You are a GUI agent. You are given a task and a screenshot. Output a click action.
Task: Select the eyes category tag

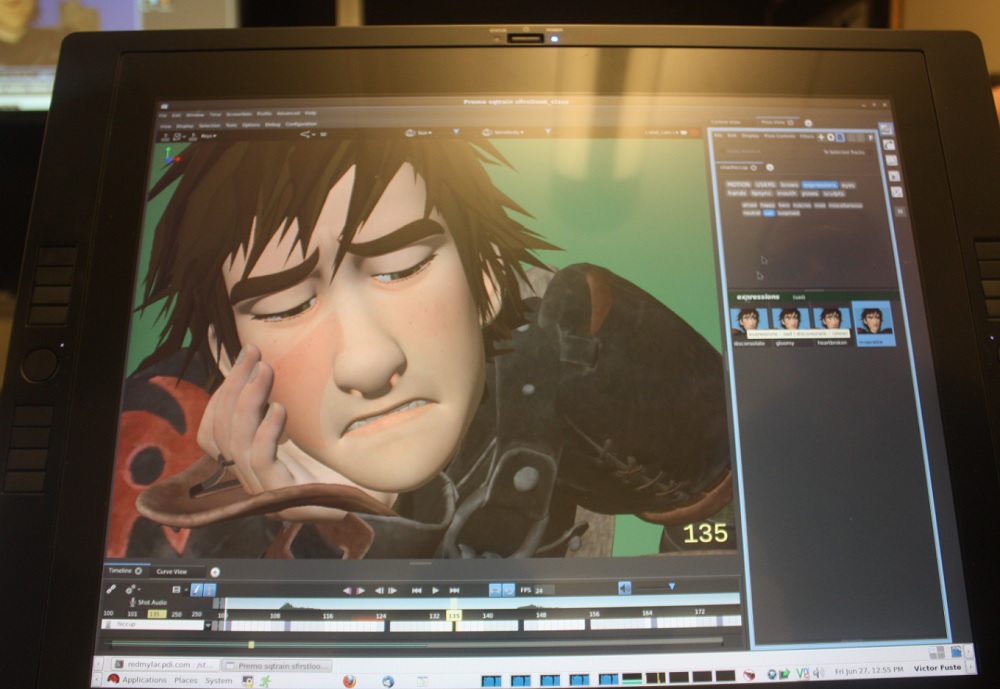tap(848, 185)
